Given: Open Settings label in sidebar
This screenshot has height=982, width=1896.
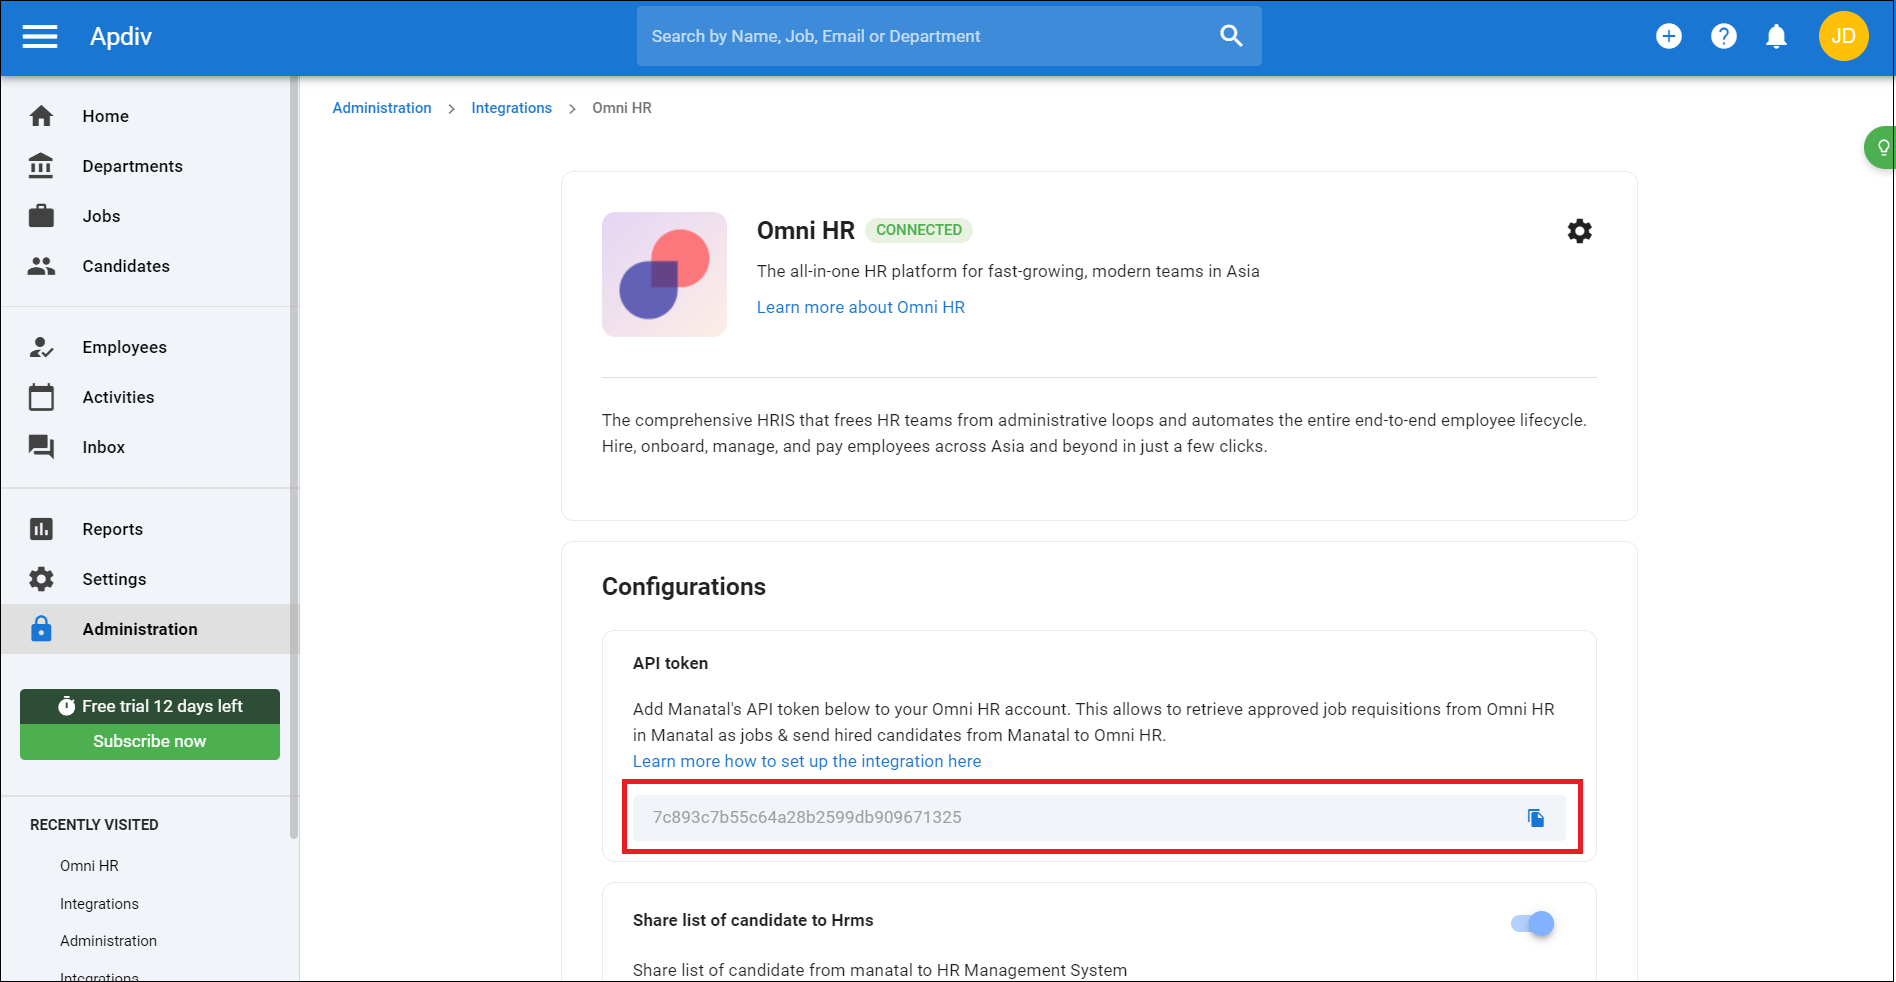Looking at the screenshot, I should [x=114, y=579].
